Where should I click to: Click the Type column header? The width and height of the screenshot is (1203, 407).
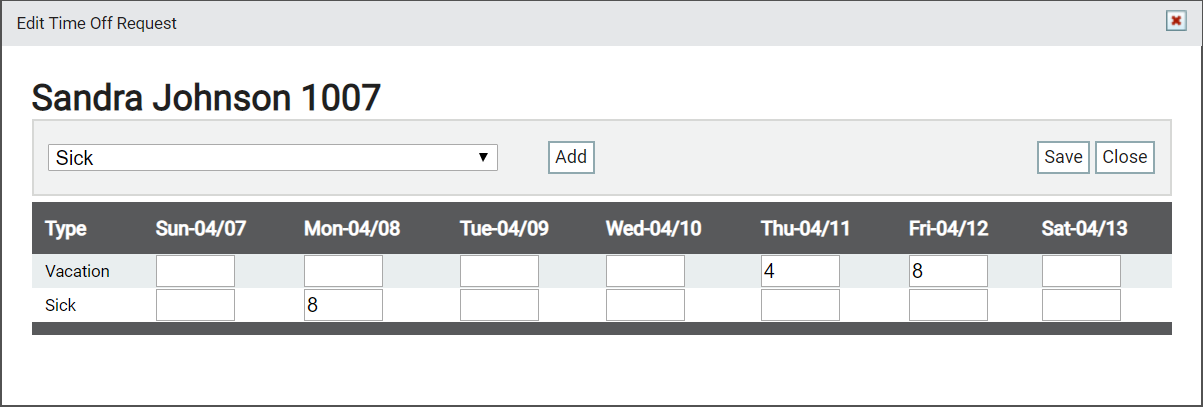[x=66, y=228]
